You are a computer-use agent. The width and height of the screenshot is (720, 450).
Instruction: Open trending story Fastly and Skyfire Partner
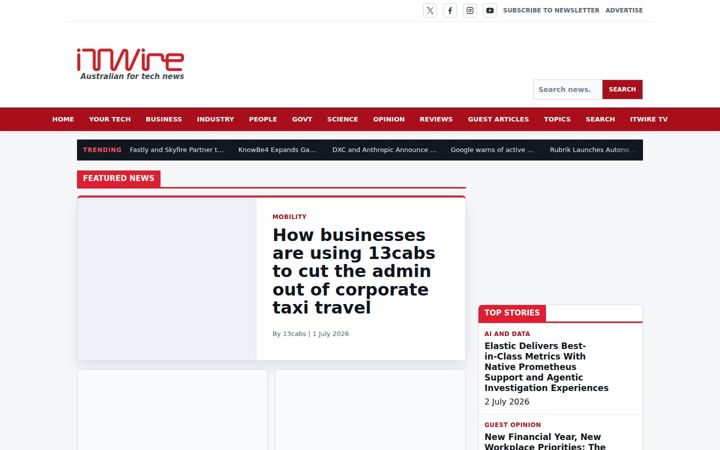pos(176,150)
